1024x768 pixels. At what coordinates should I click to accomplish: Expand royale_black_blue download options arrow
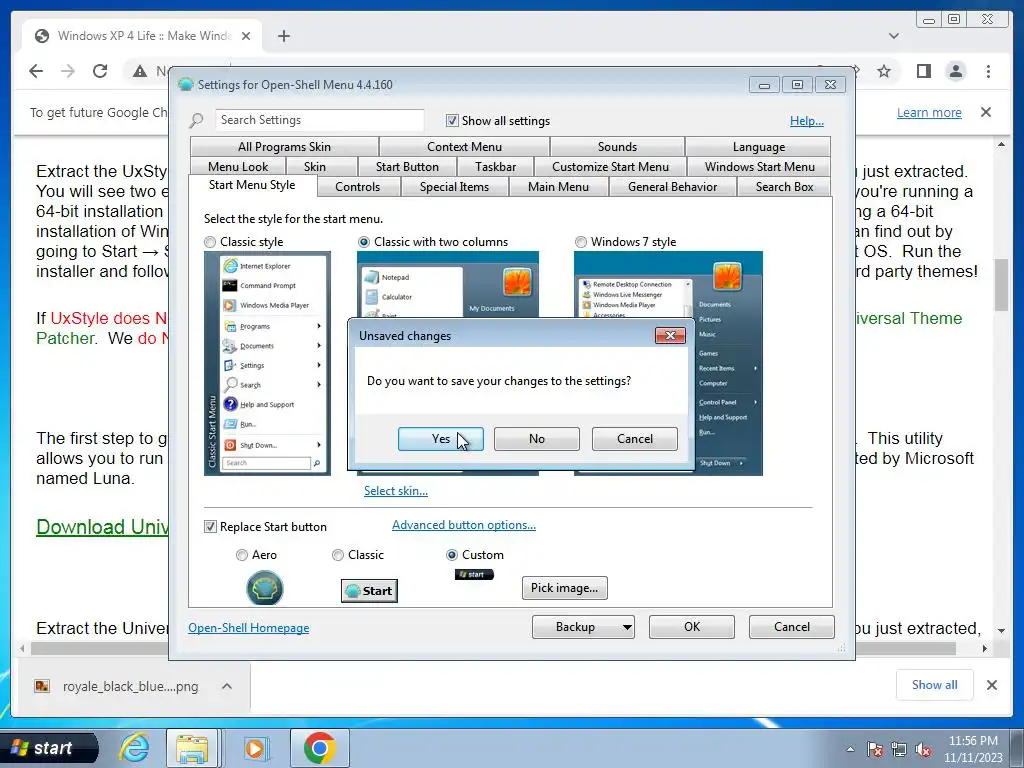pos(227,686)
